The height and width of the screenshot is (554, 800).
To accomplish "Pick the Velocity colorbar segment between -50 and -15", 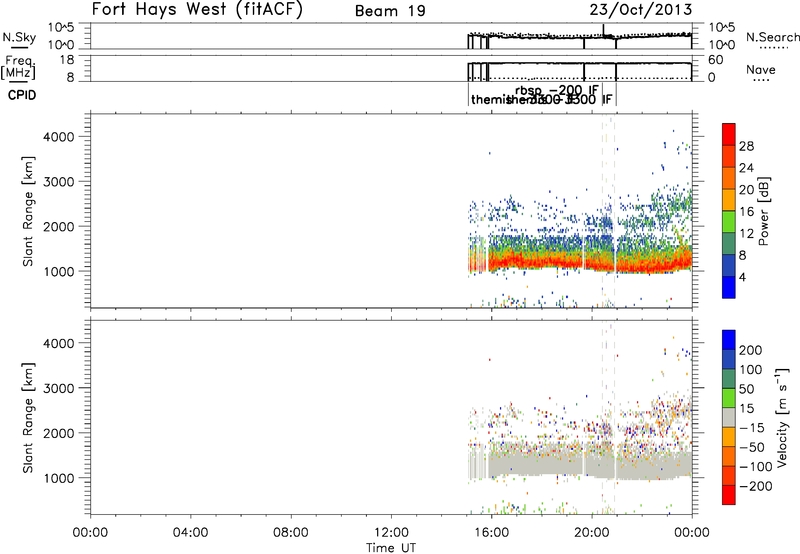I will (x=729, y=437).
